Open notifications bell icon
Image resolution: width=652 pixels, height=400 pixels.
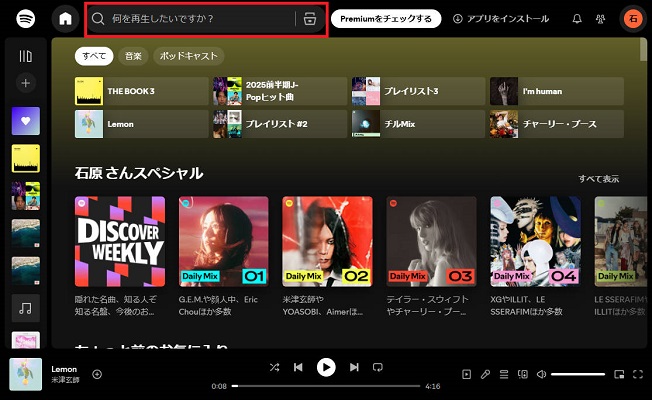click(577, 19)
